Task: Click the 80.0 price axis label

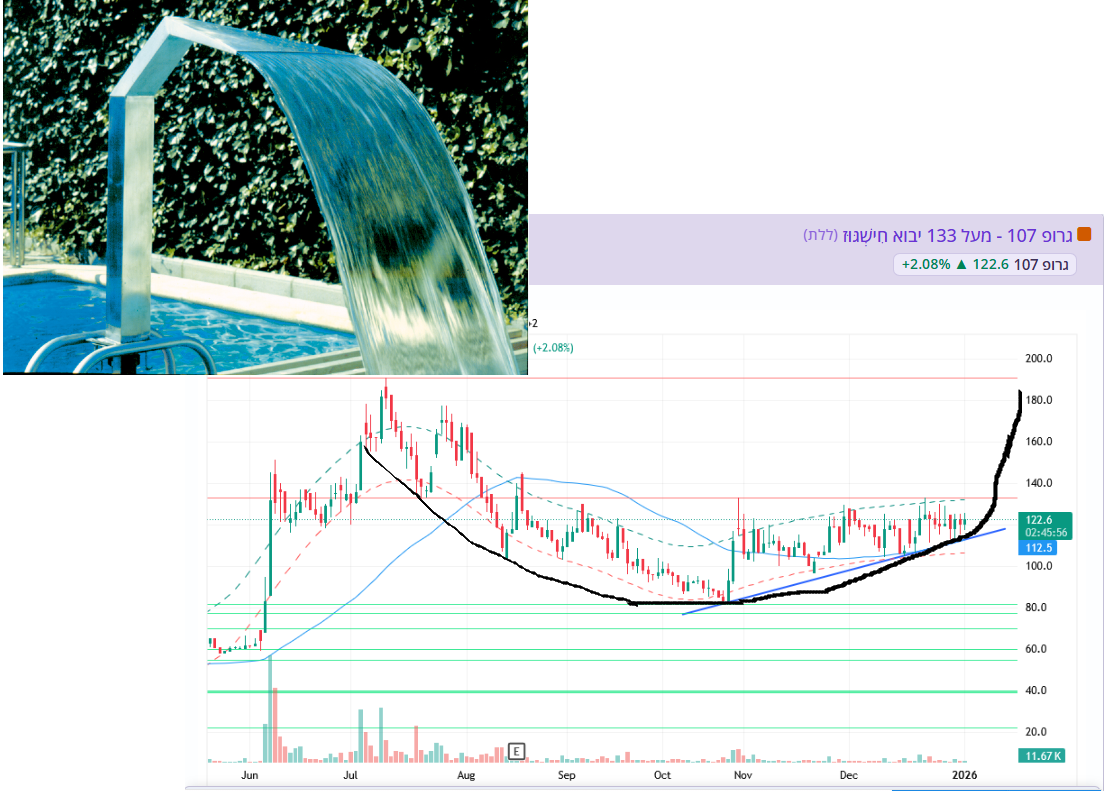Action: [x=1035, y=607]
